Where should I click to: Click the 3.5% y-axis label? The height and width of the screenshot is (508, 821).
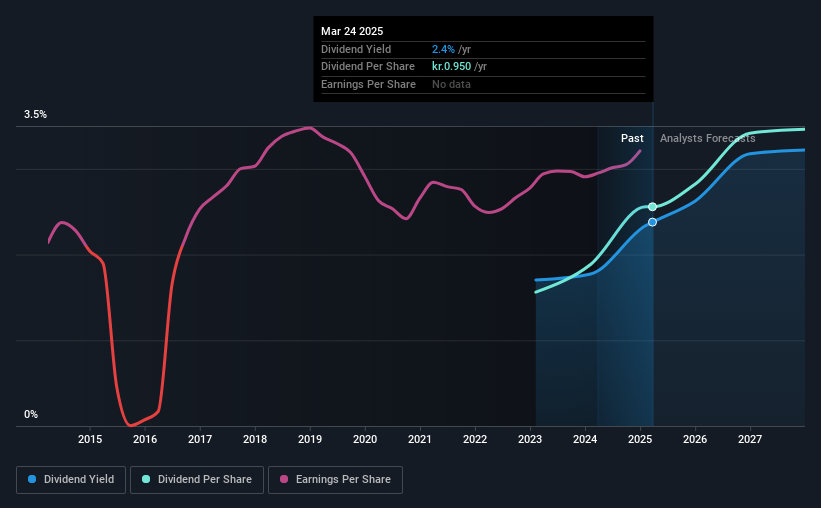(35, 114)
